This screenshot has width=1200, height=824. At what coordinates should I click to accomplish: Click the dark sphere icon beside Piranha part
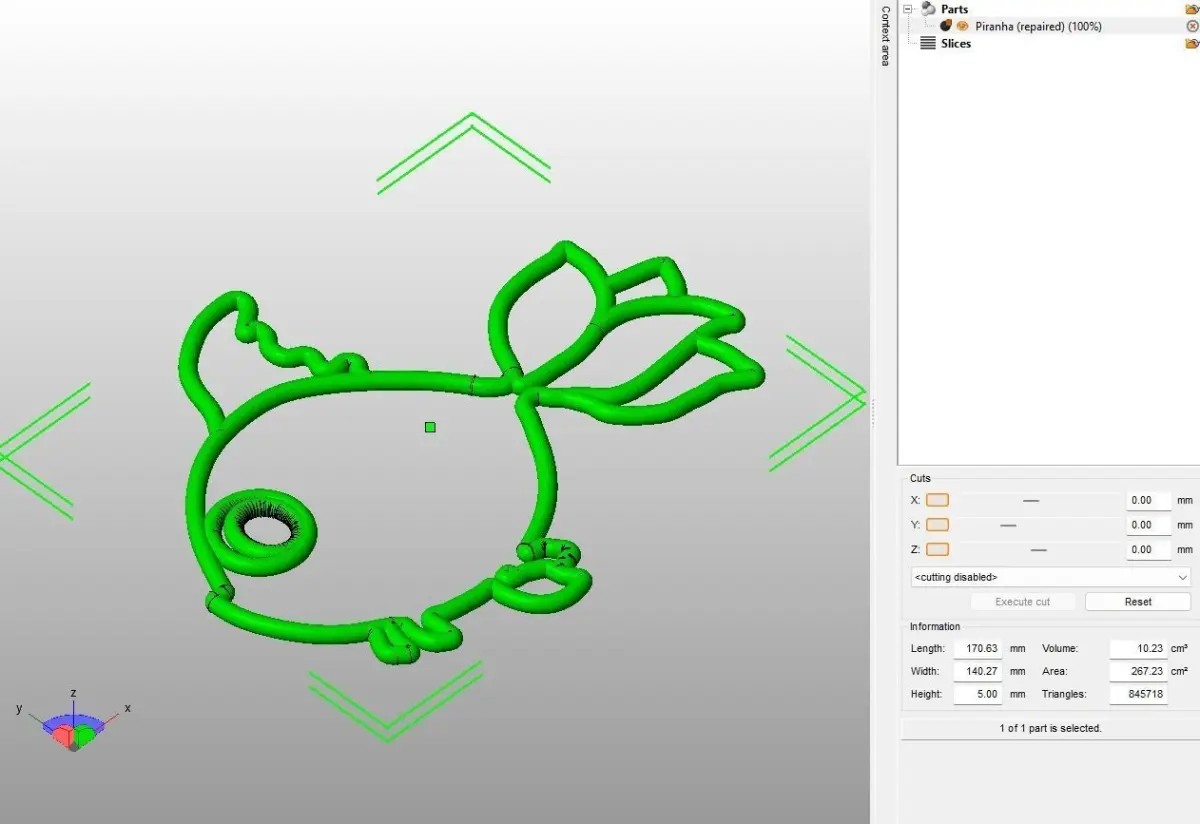click(x=945, y=26)
